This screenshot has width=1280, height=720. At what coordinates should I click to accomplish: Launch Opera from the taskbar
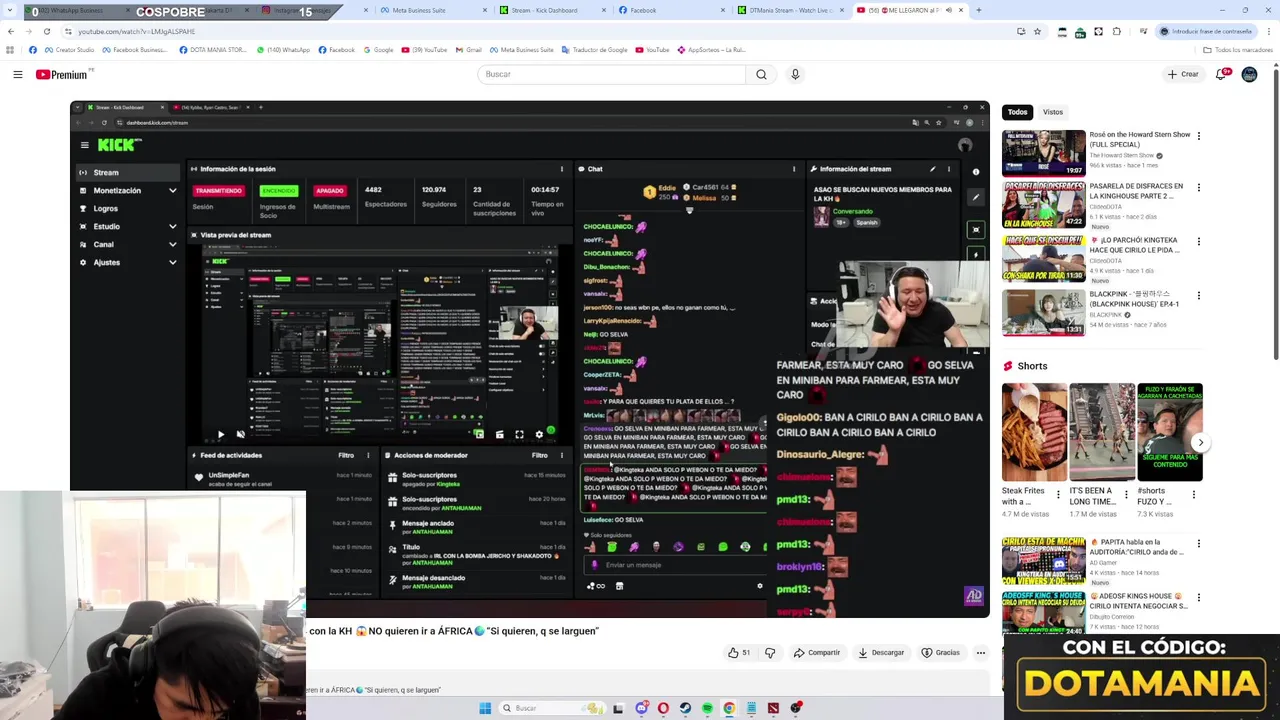(x=663, y=708)
